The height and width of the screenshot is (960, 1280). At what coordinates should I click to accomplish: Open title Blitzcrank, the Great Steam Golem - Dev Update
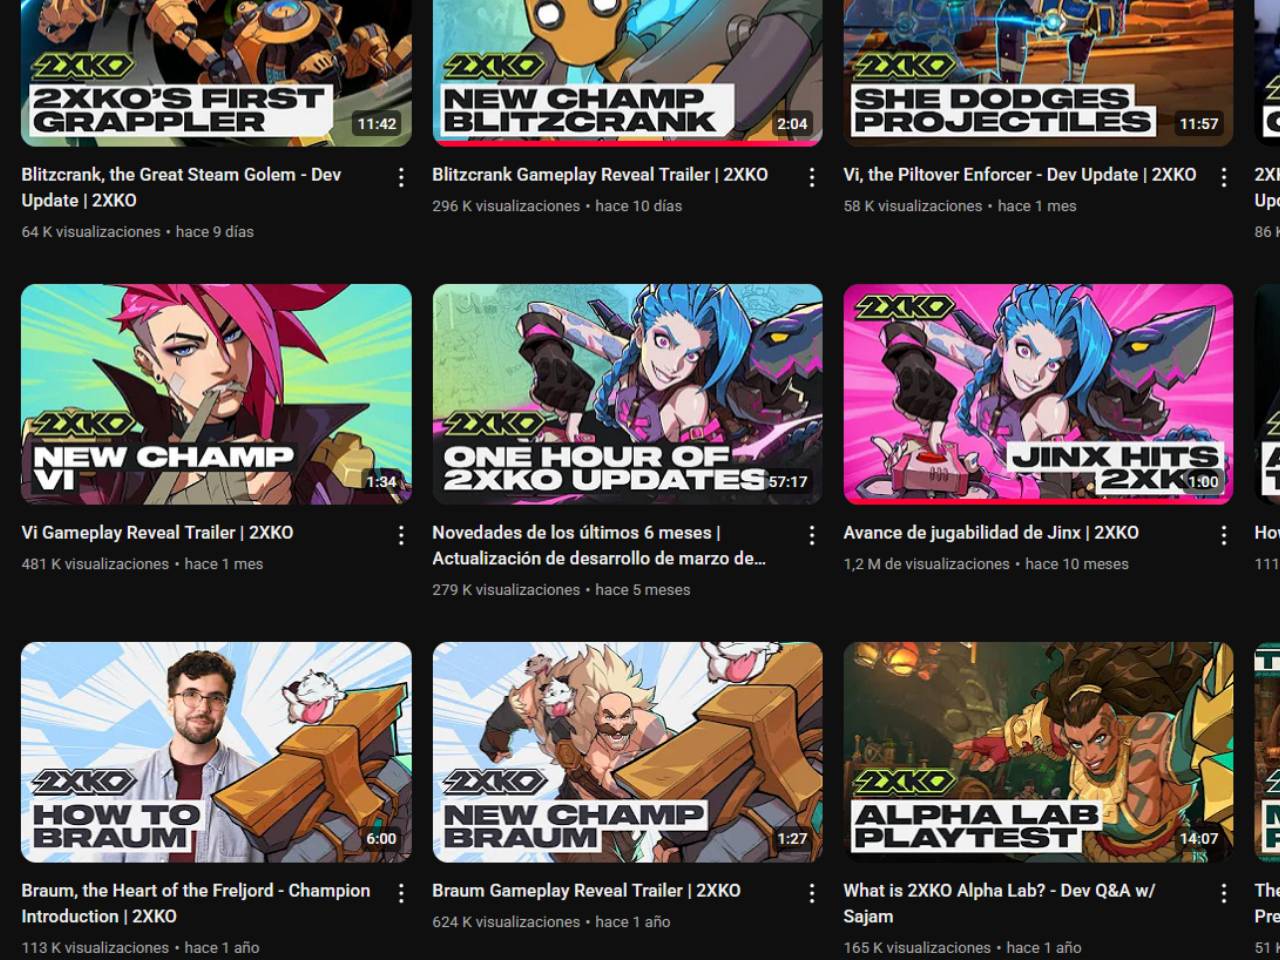pos(181,187)
